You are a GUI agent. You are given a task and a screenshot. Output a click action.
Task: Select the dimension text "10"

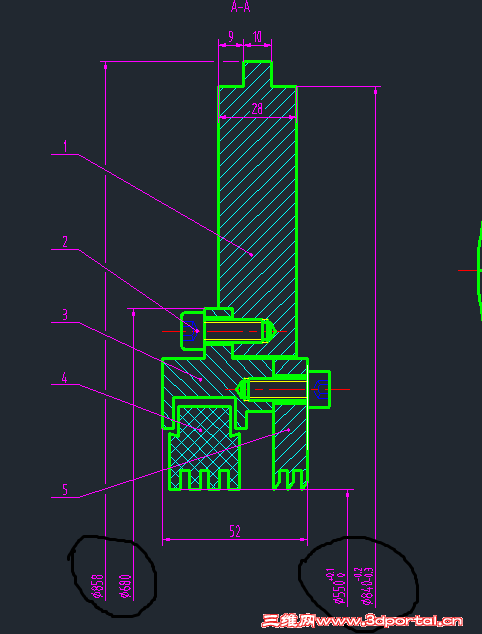coord(257,37)
